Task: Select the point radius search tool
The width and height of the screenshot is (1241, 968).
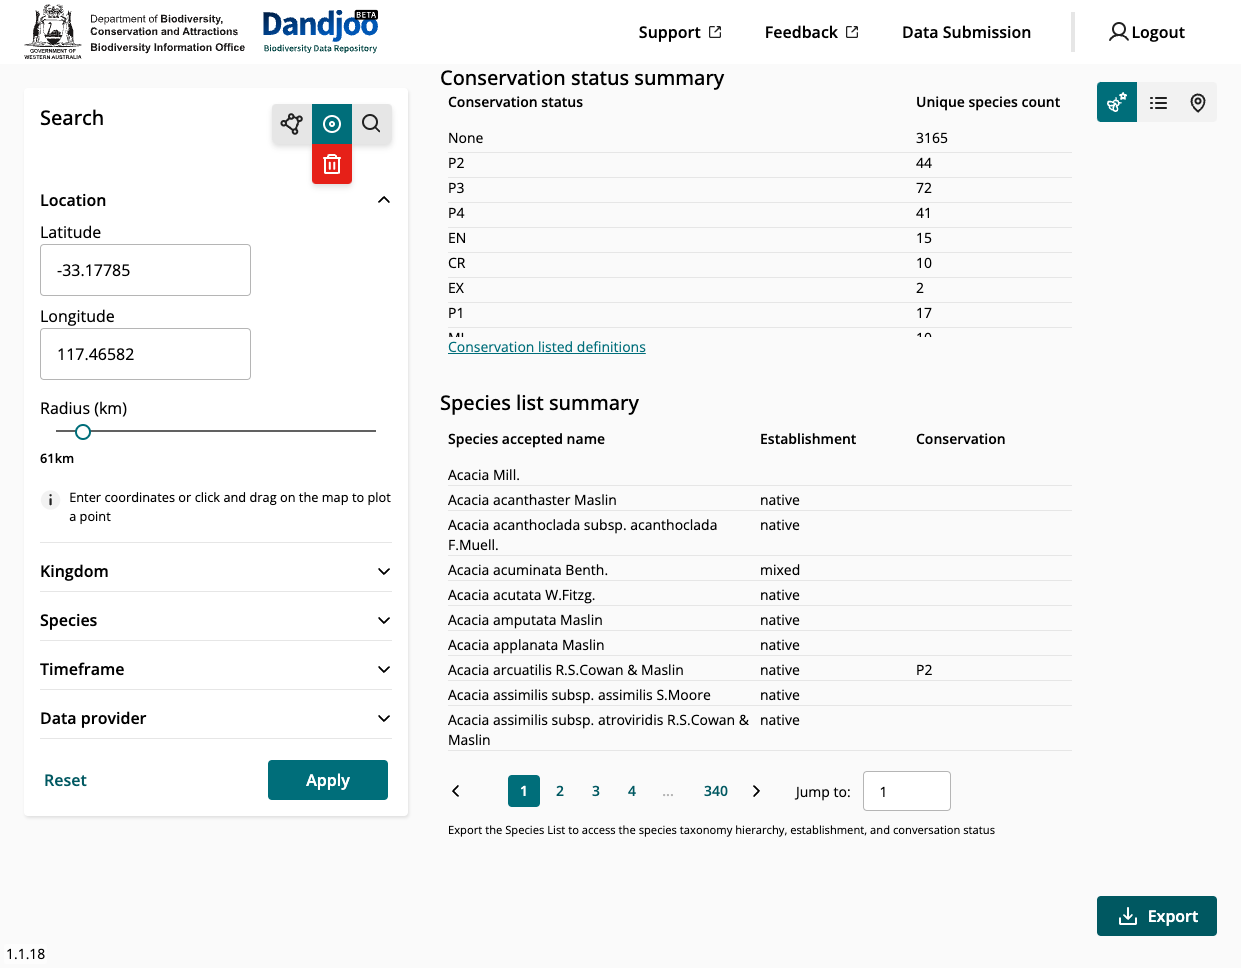Action: pos(332,124)
